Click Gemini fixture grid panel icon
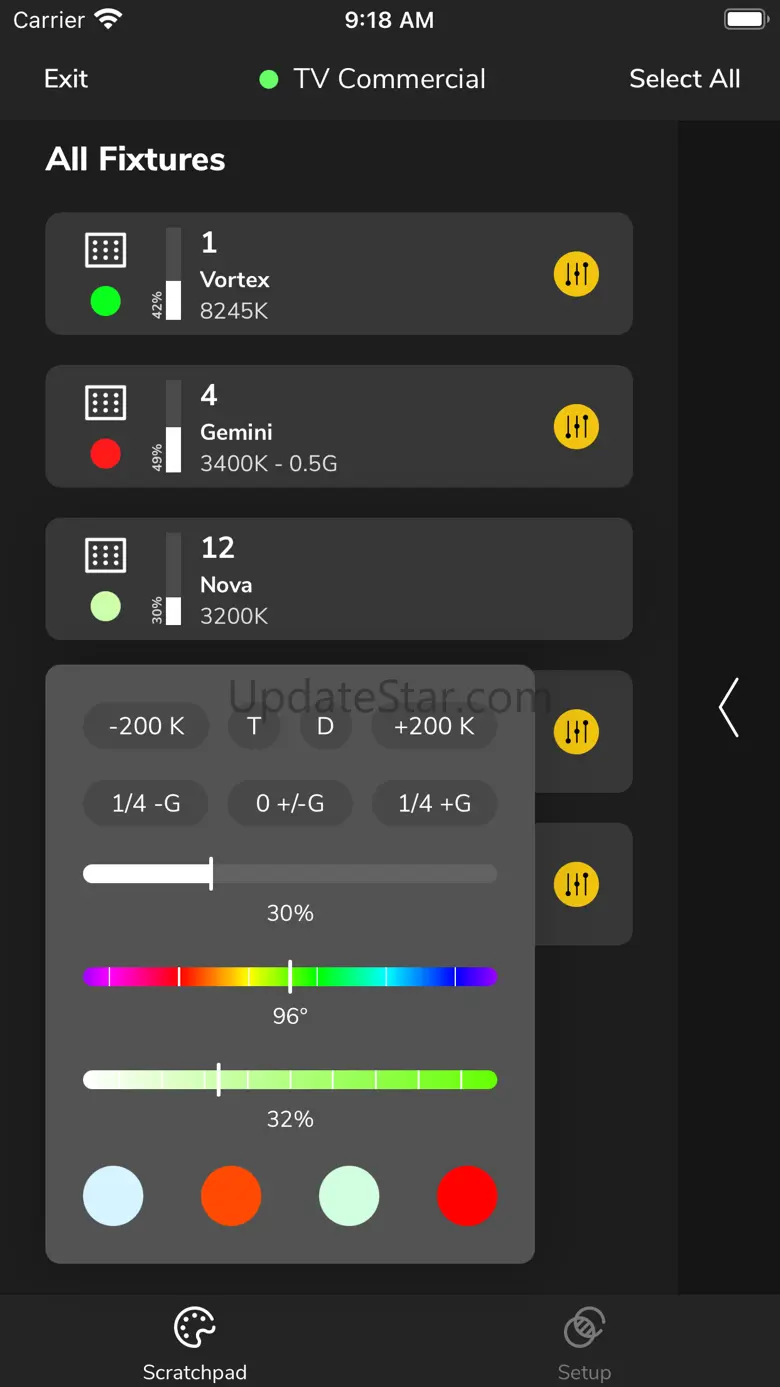 pyautogui.click(x=105, y=403)
